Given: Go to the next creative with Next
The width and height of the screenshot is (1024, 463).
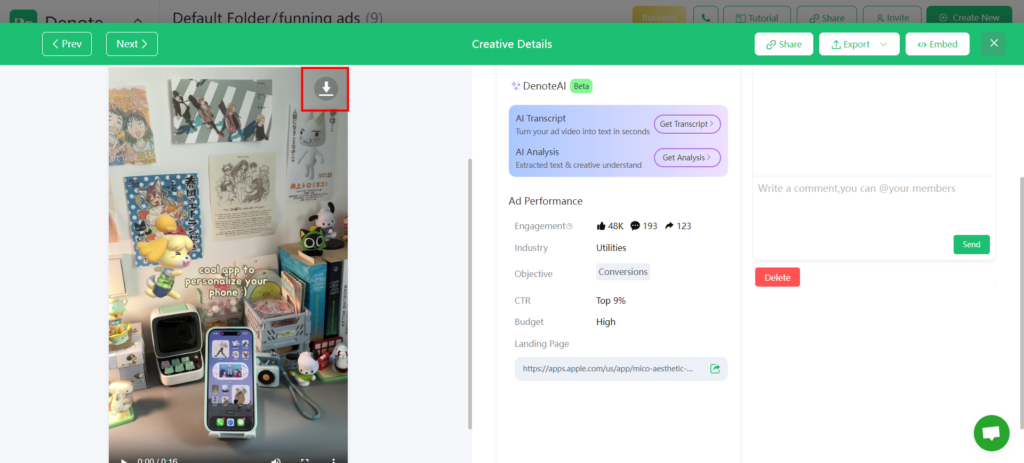Looking at the screenshot, I should (132, 44).
